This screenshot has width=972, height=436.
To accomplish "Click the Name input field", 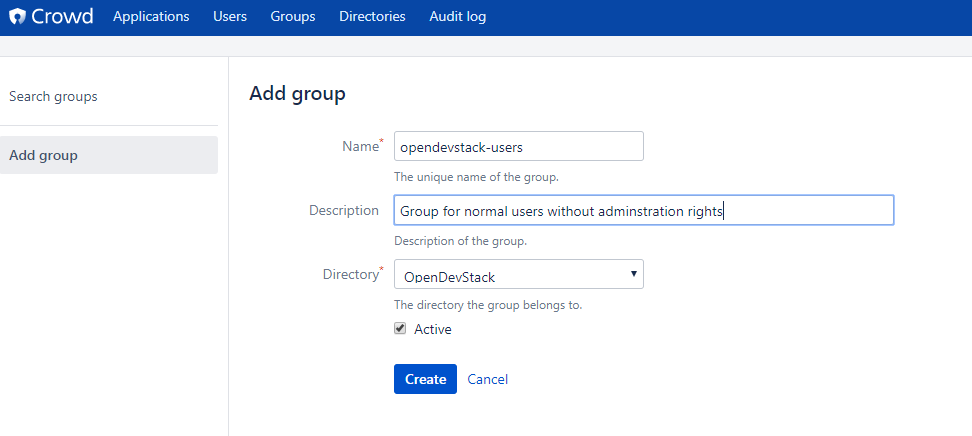I will 518,147.
